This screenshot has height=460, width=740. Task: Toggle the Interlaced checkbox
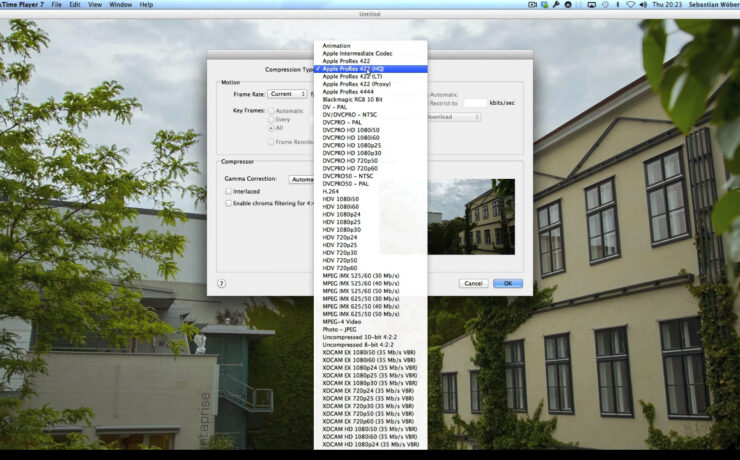pos(228,191)
